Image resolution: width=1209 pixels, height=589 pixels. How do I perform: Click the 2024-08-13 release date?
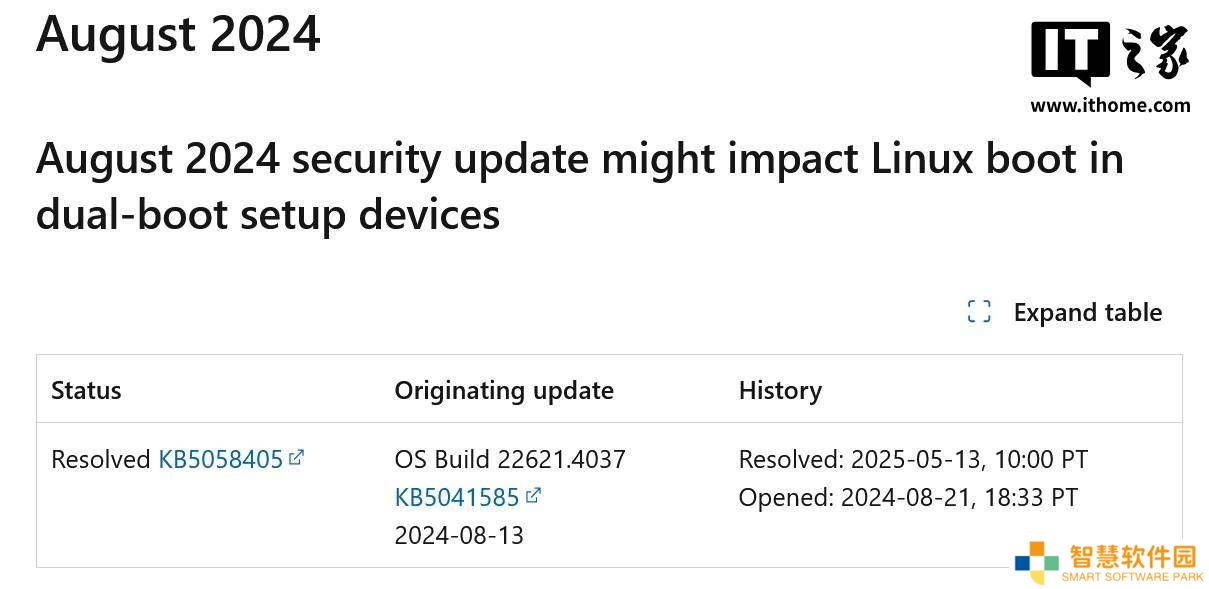[x=459, y=535]
